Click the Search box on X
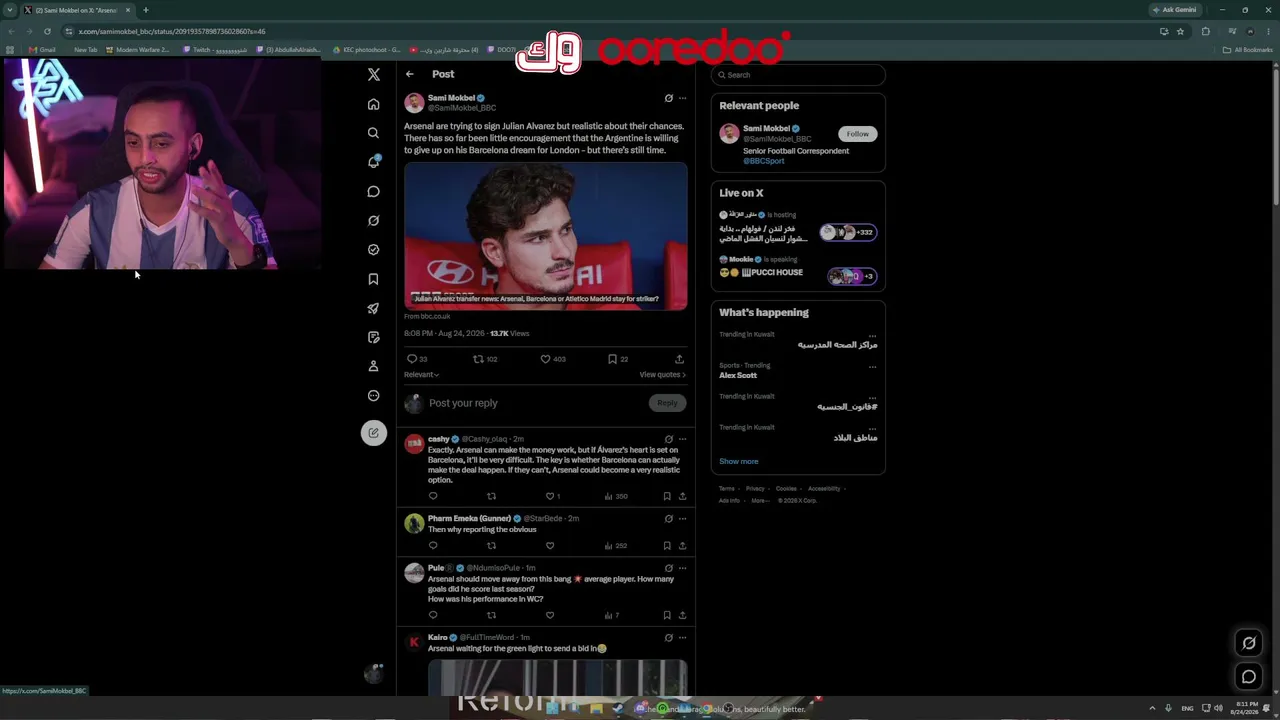This screenshot has height=720, width=1280. [798, 75]
